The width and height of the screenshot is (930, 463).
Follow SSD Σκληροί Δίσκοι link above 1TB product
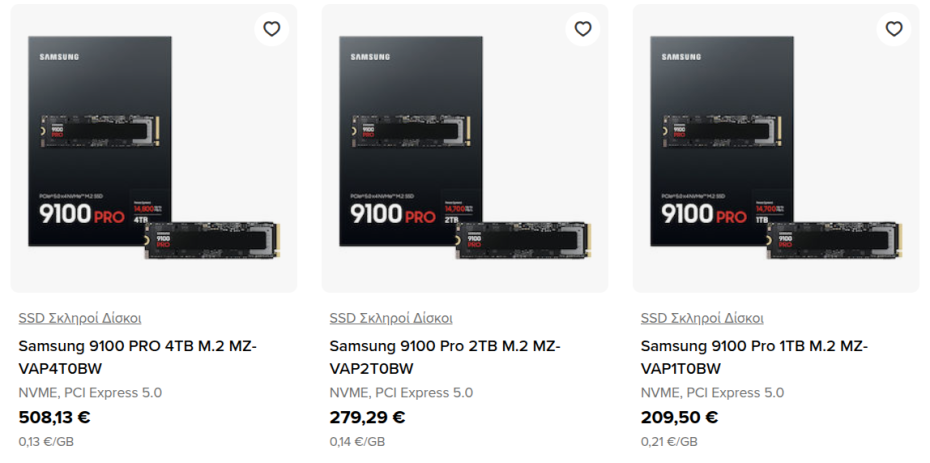tap(702, 318)
